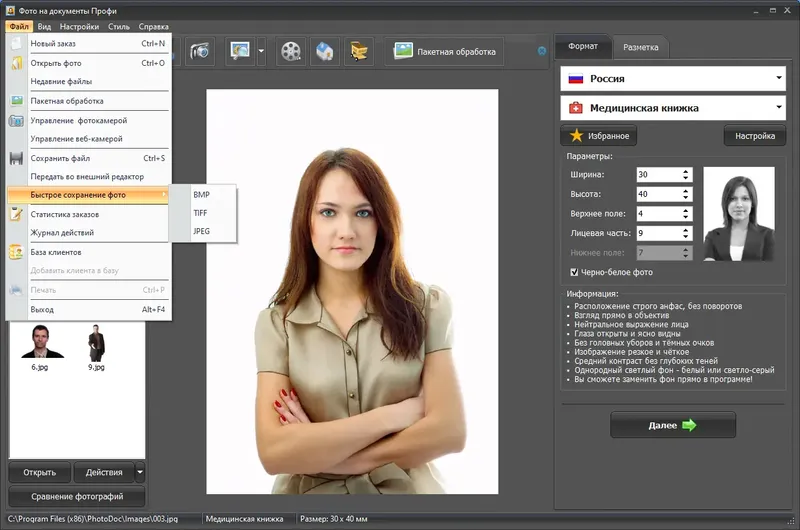Screen dimensions: 800x530
Task: Open the Медицинская книжка document type dropdown
Action: point(778,107)
